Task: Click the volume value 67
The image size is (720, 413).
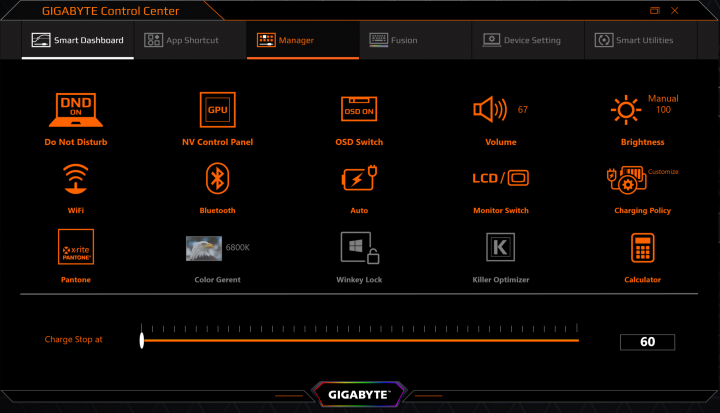Action: point(523,109)
